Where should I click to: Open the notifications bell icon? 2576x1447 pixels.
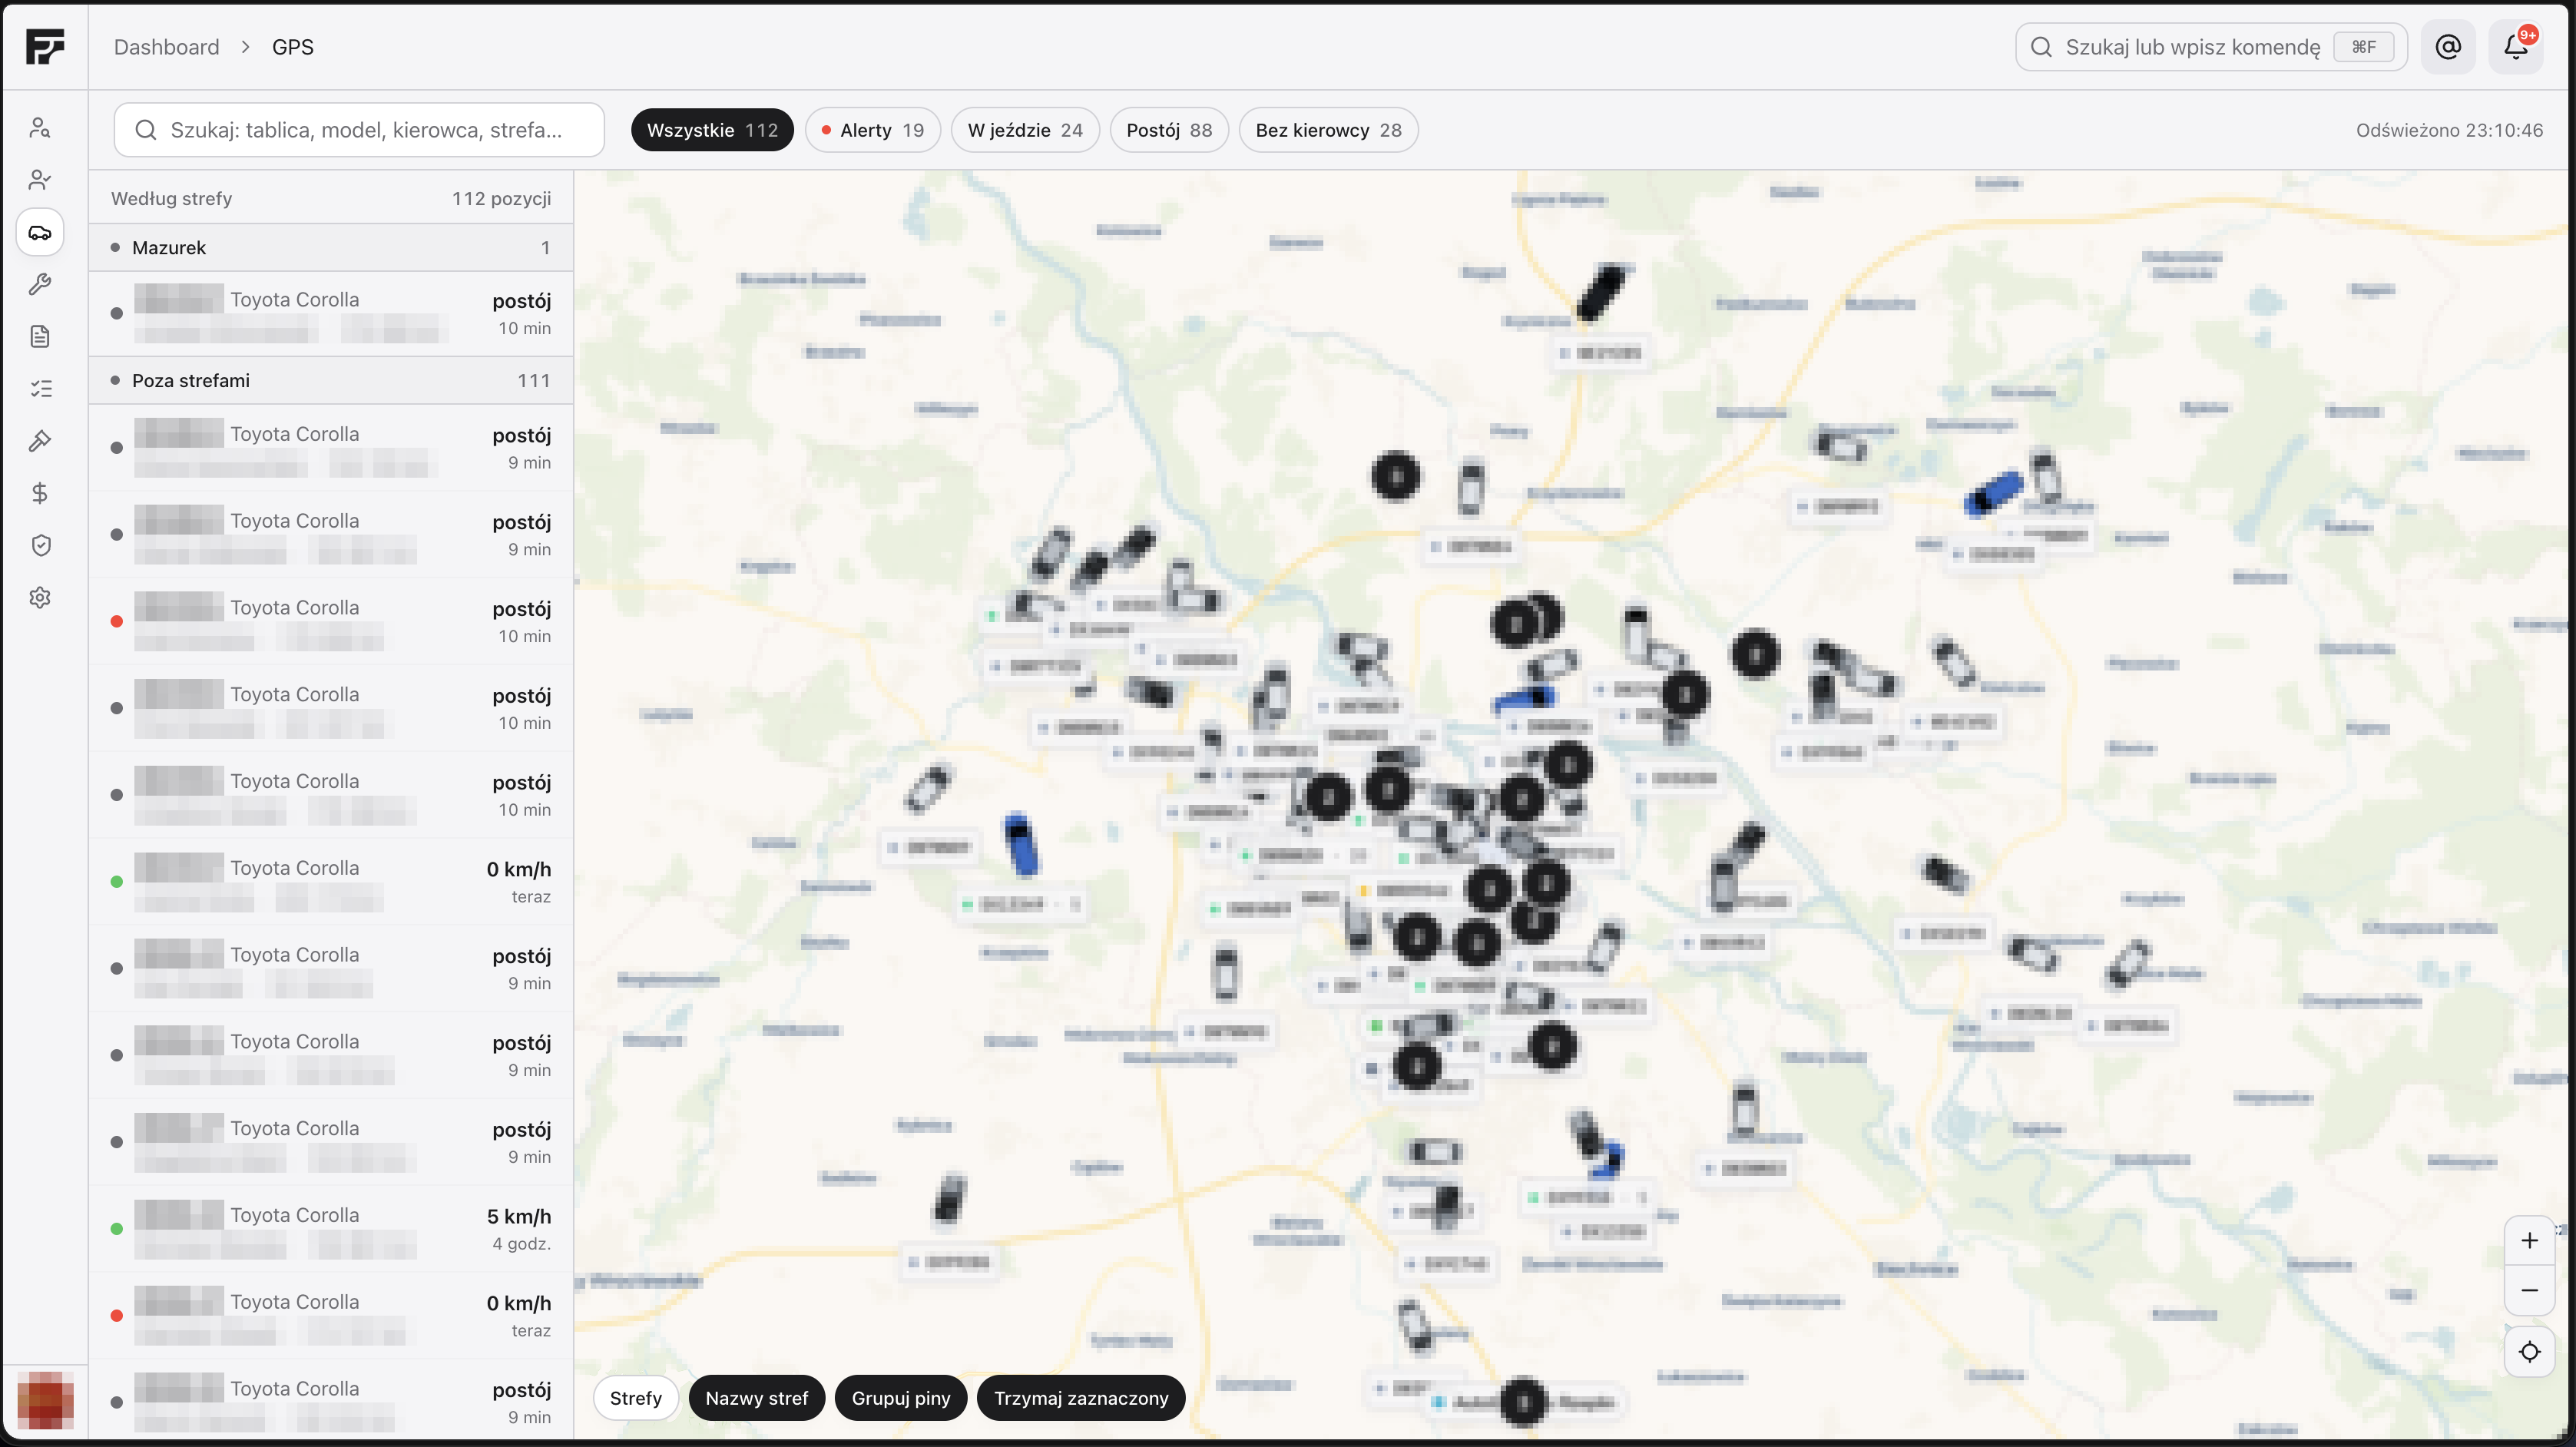point(2516,47)
